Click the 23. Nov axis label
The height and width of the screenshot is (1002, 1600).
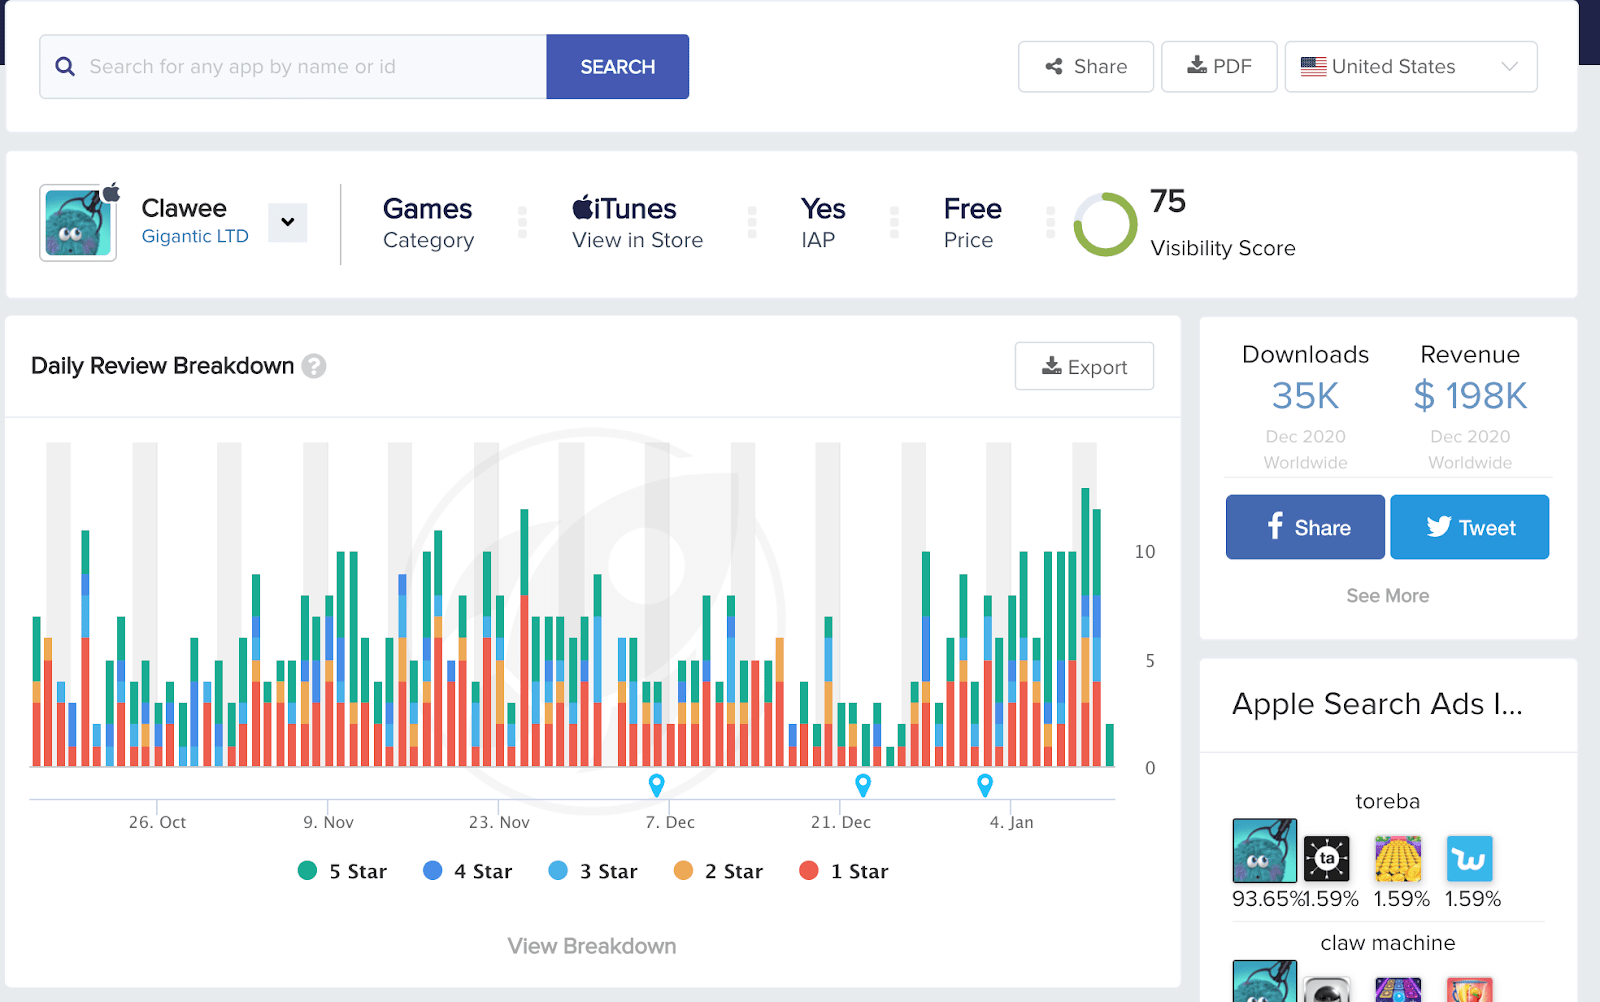pos(499,822)
